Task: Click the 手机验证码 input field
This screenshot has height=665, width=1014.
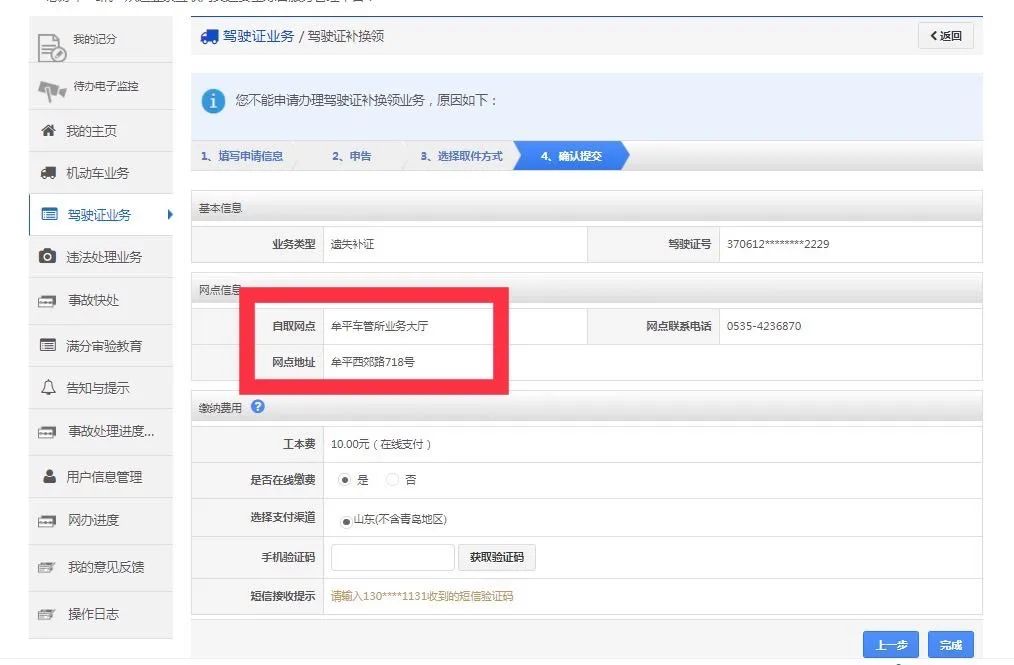Action: point(392,558)
